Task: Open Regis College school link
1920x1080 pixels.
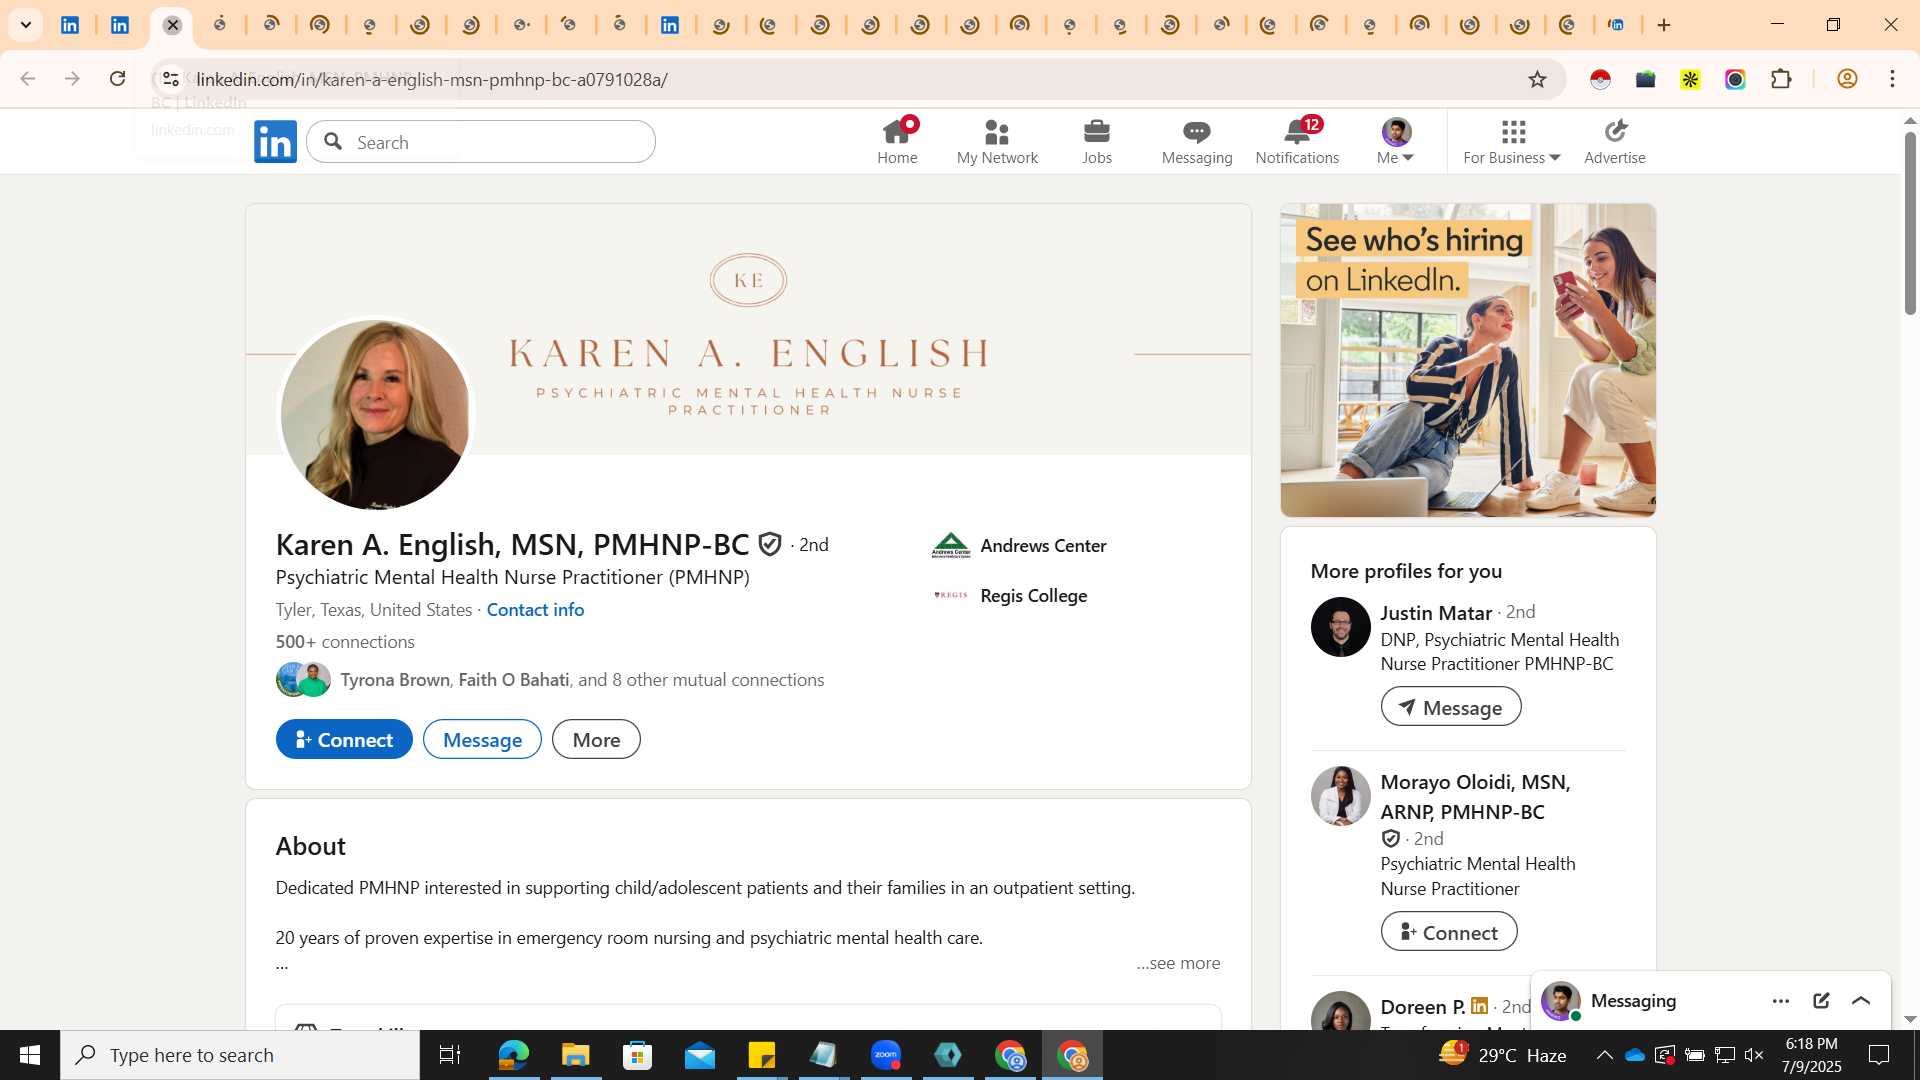Action: pos(1010,596)
